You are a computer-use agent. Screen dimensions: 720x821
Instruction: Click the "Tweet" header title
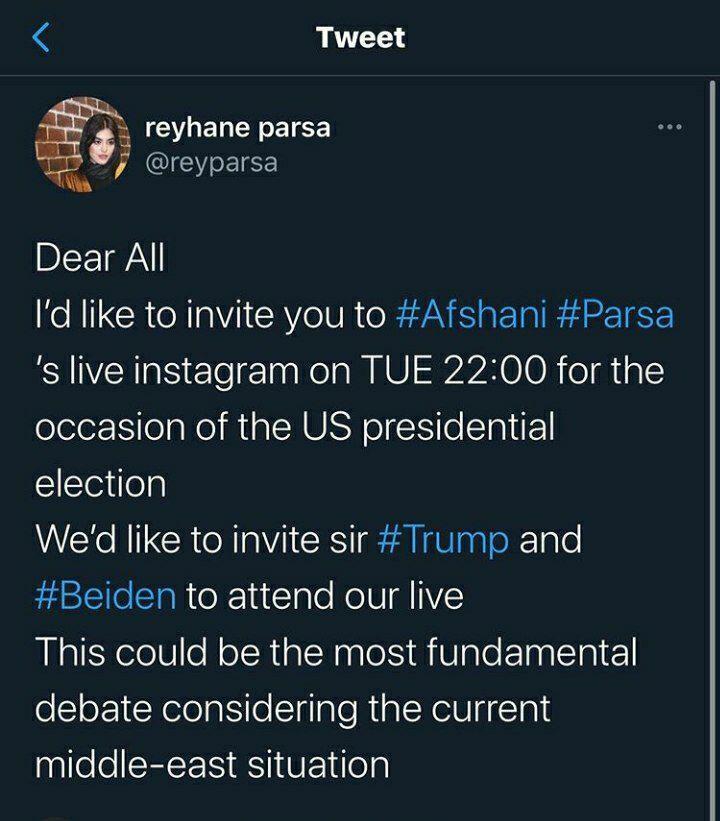pyautogui.click(x=360, y=38)
